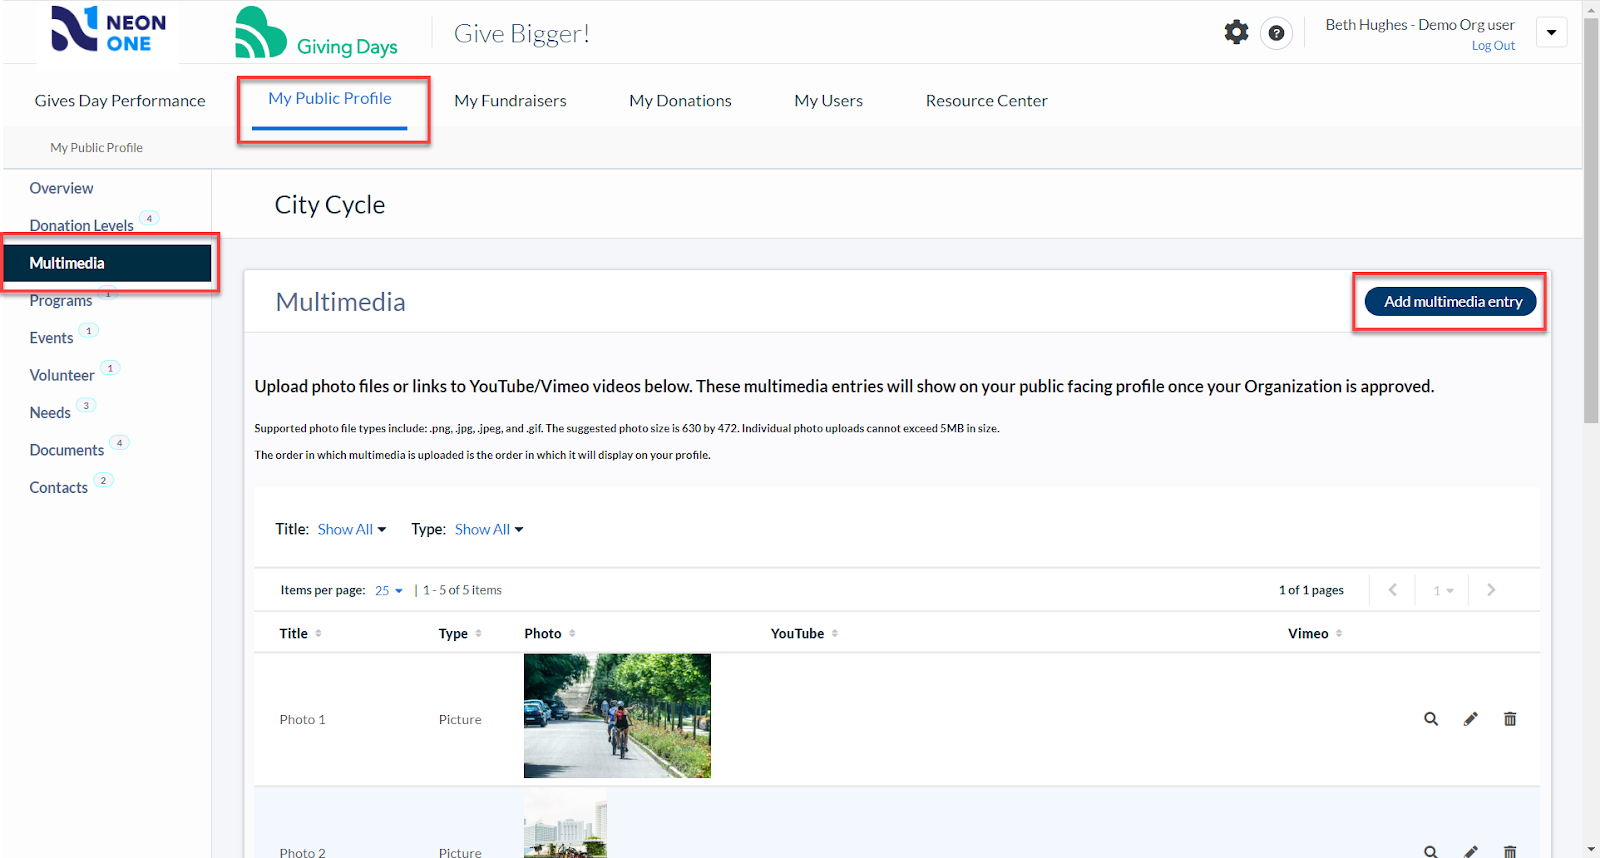Click the Log Out link
Screen dimensions: 1600x858
pyautogui.click(x=1493, y=46)
